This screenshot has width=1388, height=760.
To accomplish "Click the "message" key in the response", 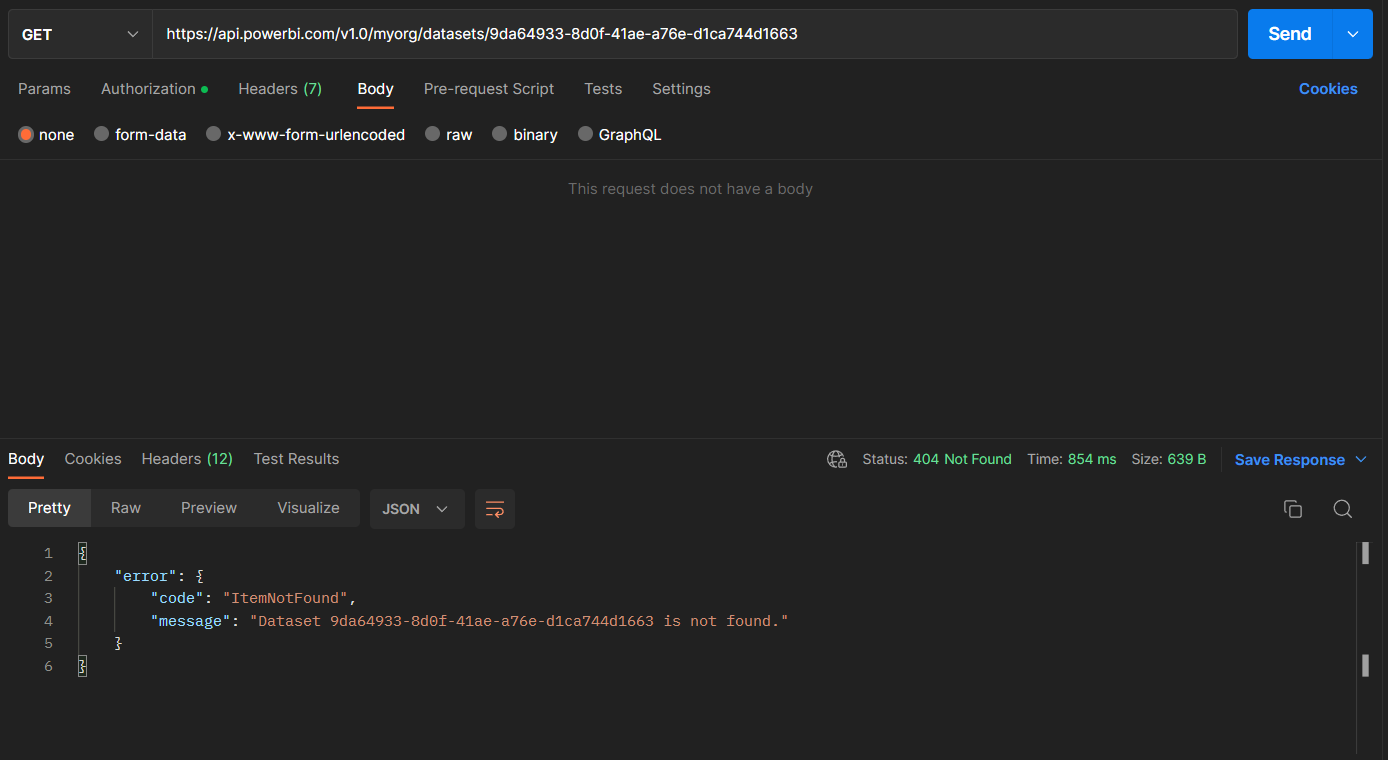I will click(x=191, y=621).
